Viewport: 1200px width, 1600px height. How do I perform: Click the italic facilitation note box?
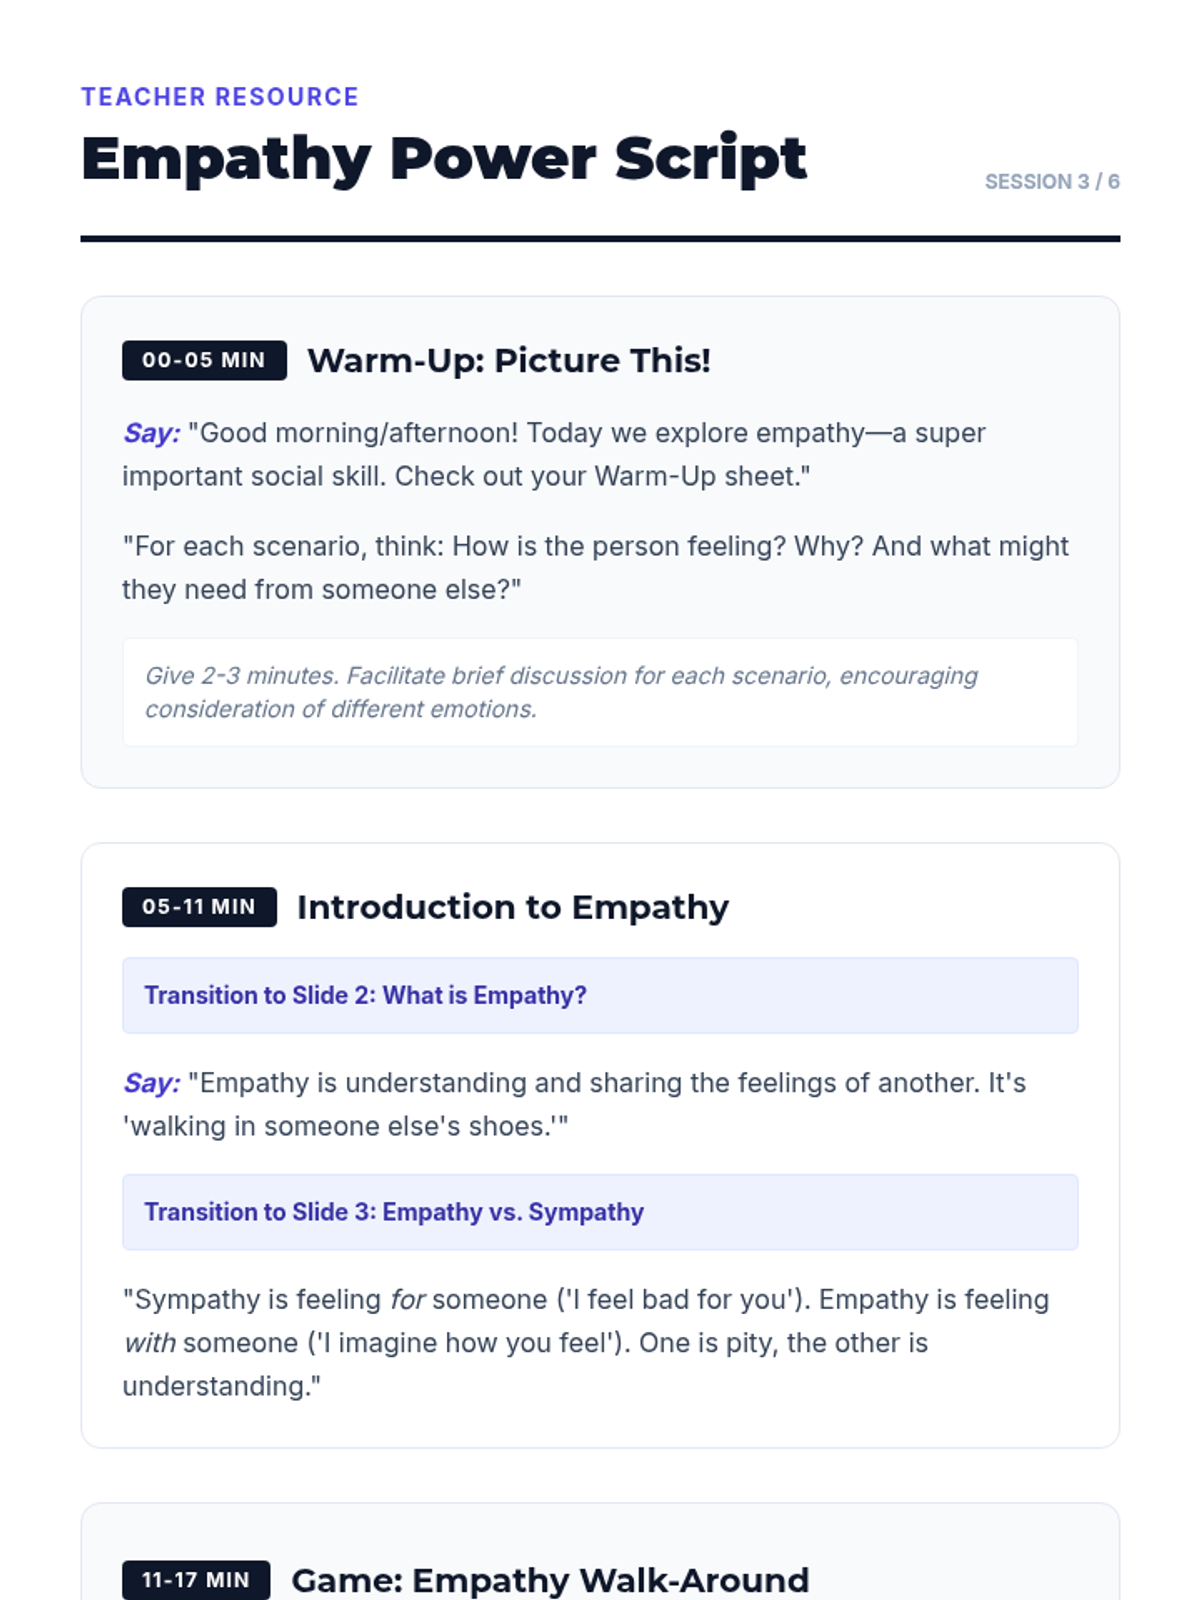click(x=600, y=692)
